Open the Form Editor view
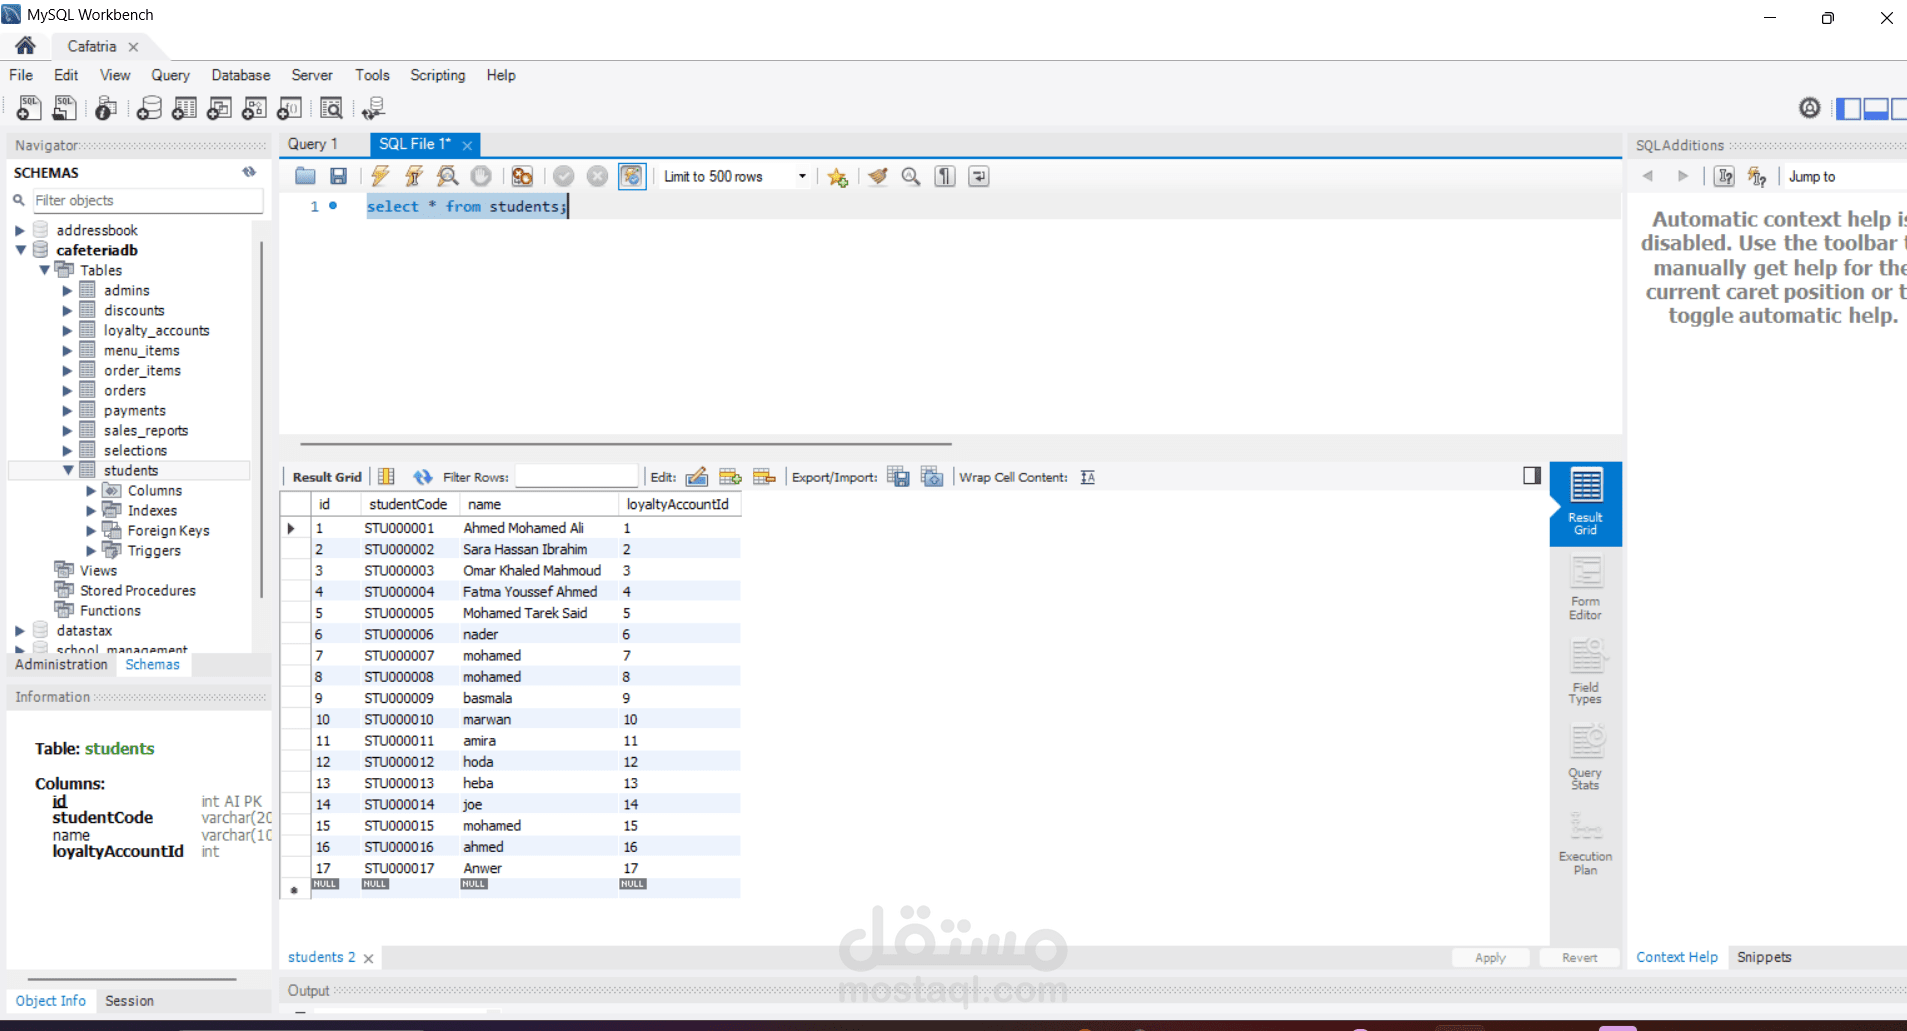 click(x=1585, y=588)
